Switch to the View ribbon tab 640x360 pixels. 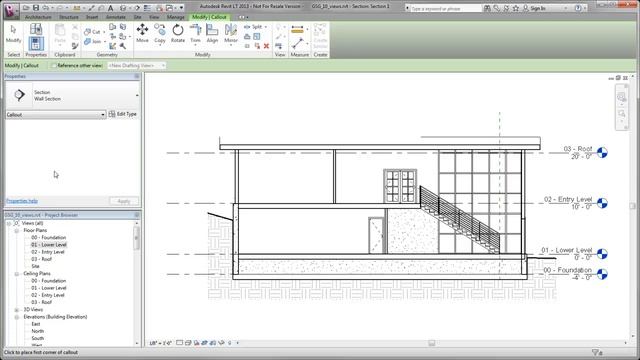point(154,17)
